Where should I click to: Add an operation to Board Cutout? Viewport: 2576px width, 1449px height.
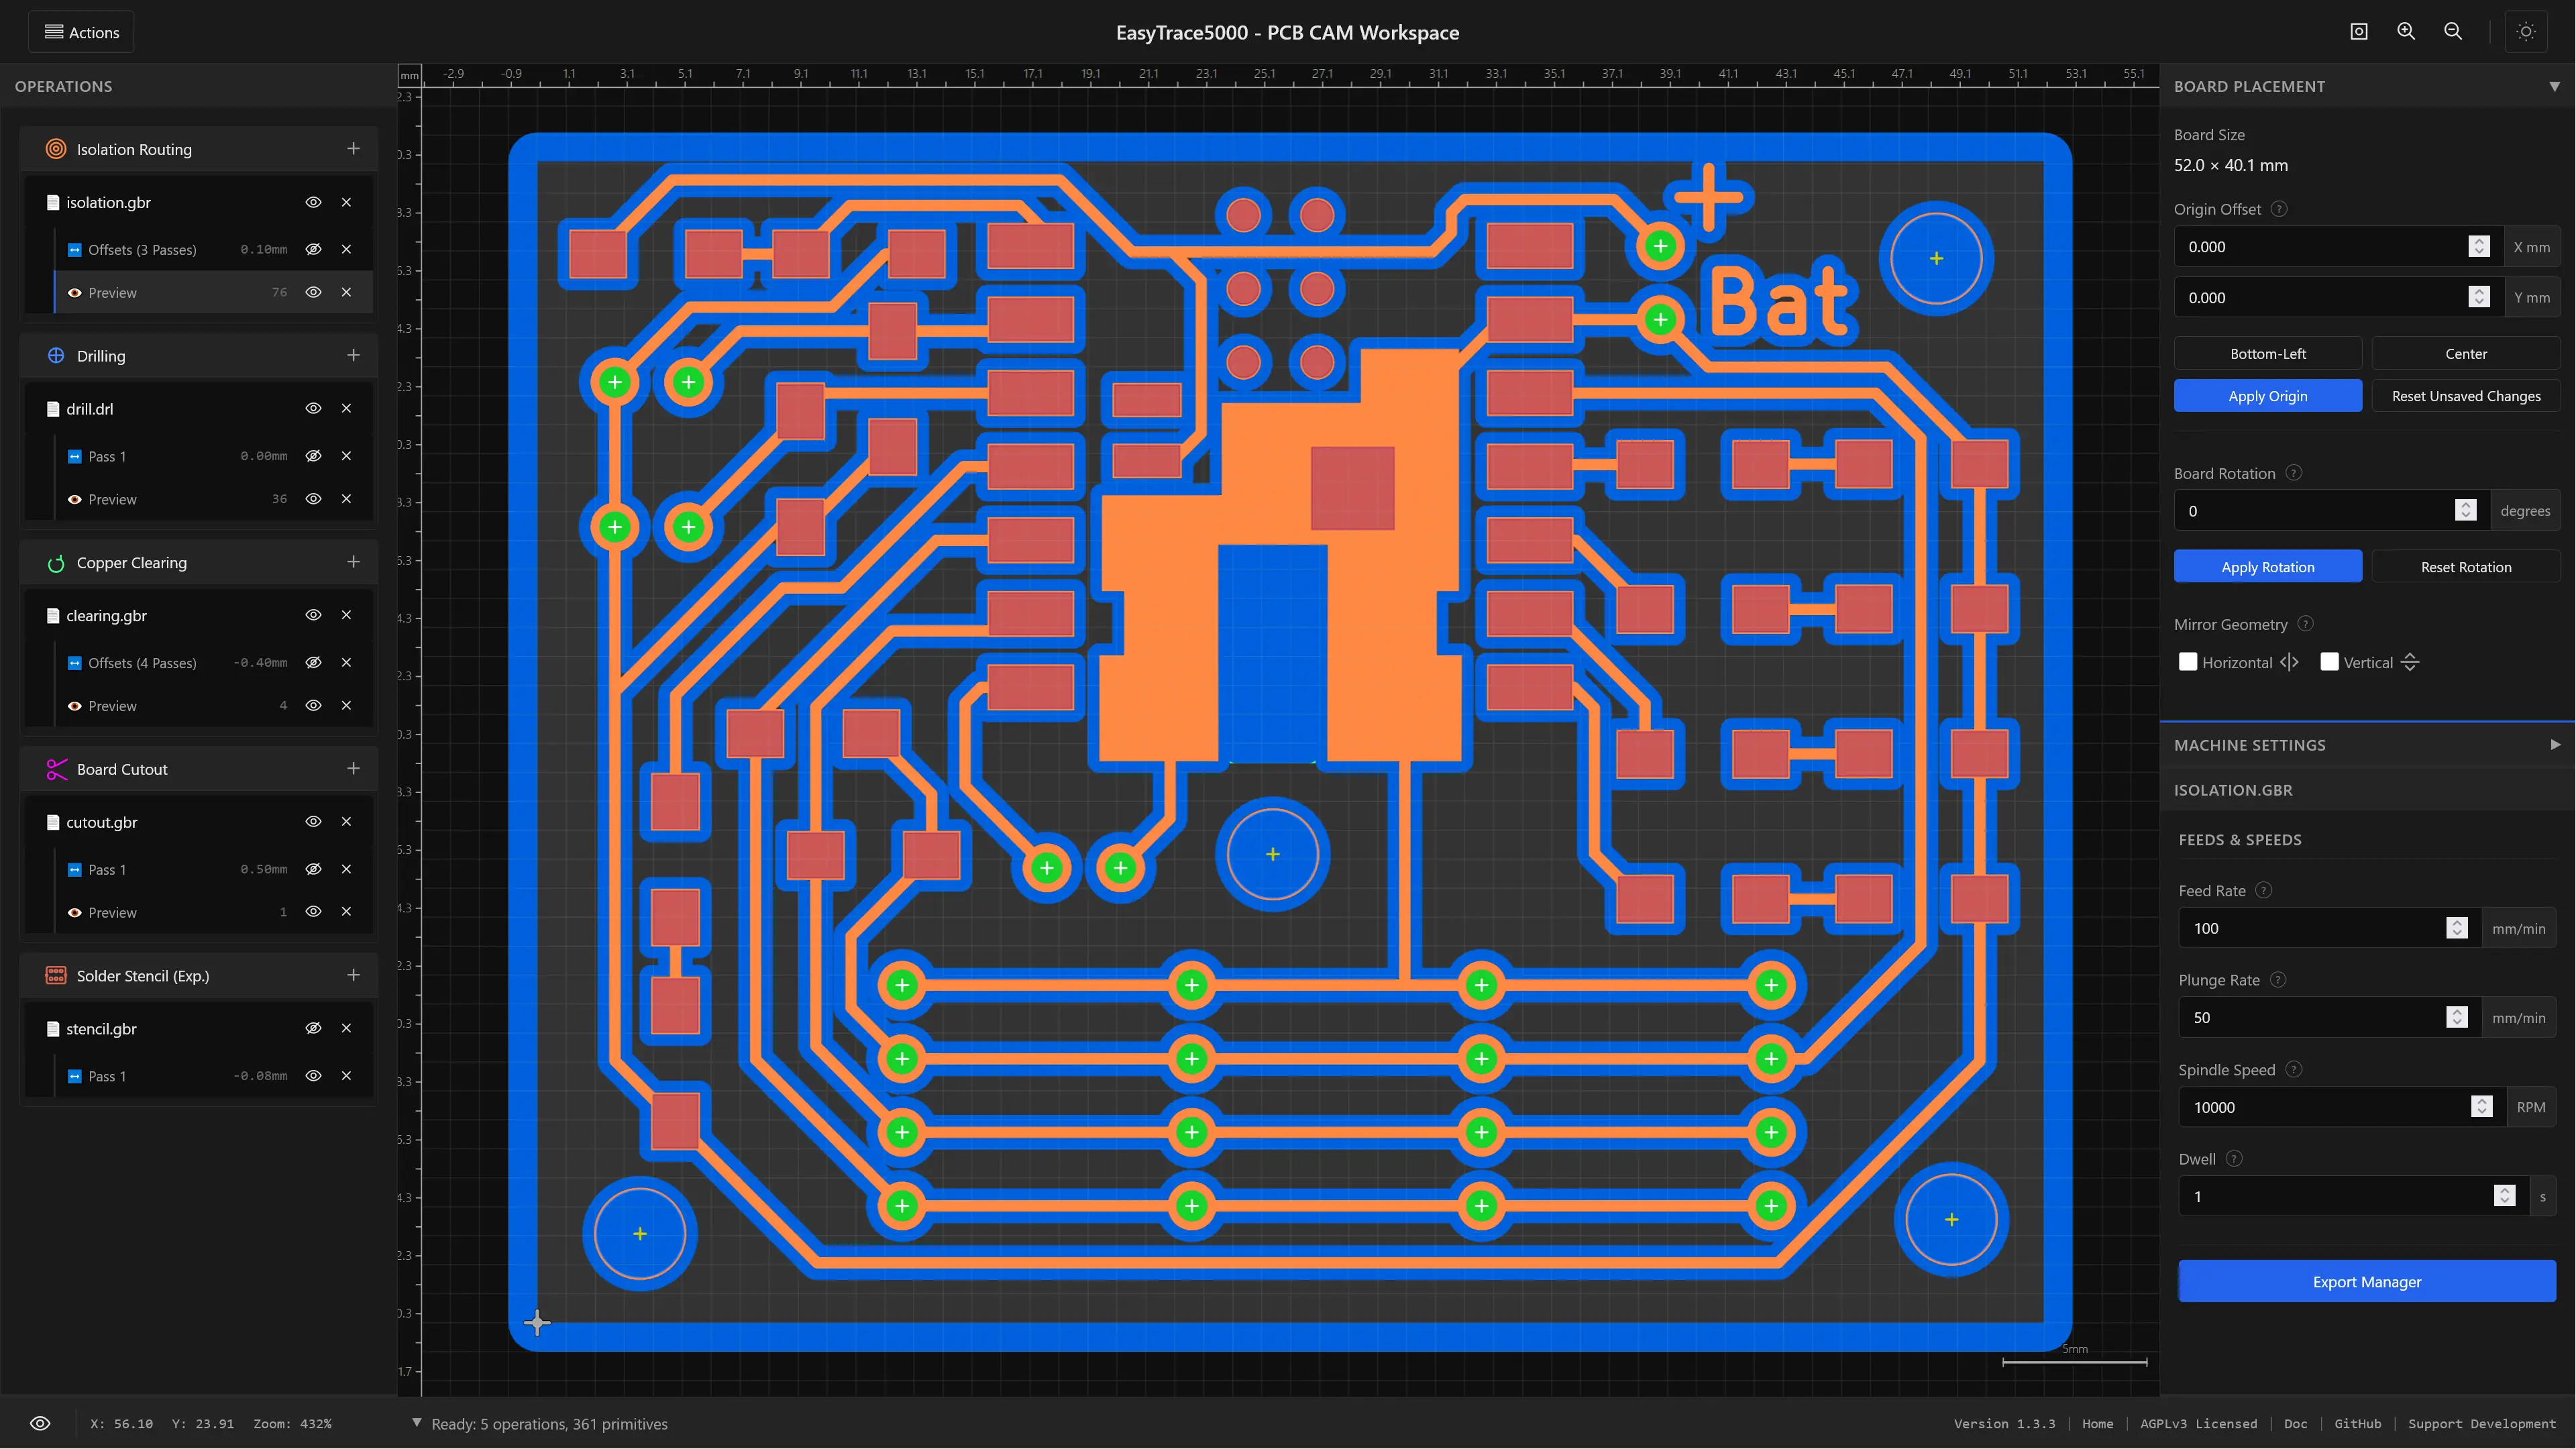(353, 768)
